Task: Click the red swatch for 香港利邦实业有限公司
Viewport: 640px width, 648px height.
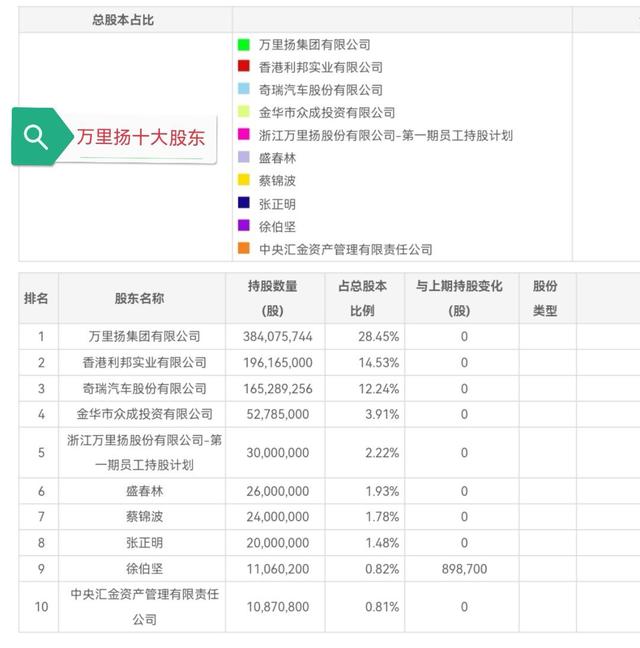Action: tap(244, 66)
